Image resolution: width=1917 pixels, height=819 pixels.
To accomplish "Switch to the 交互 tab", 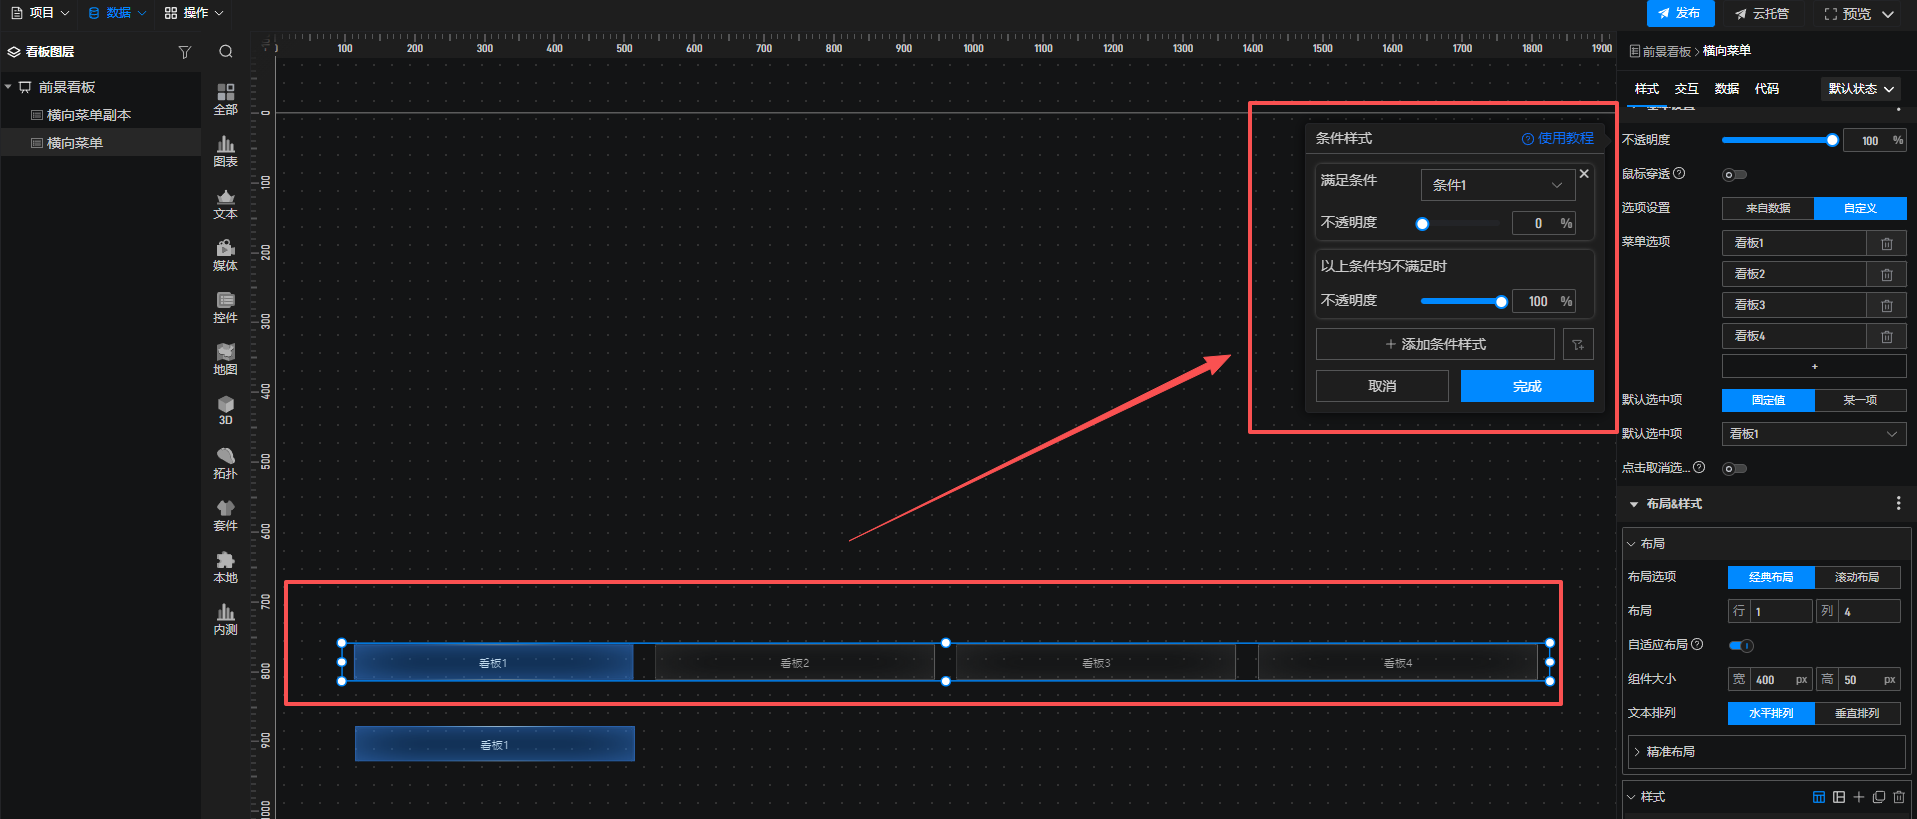I will coord(1686,89).
